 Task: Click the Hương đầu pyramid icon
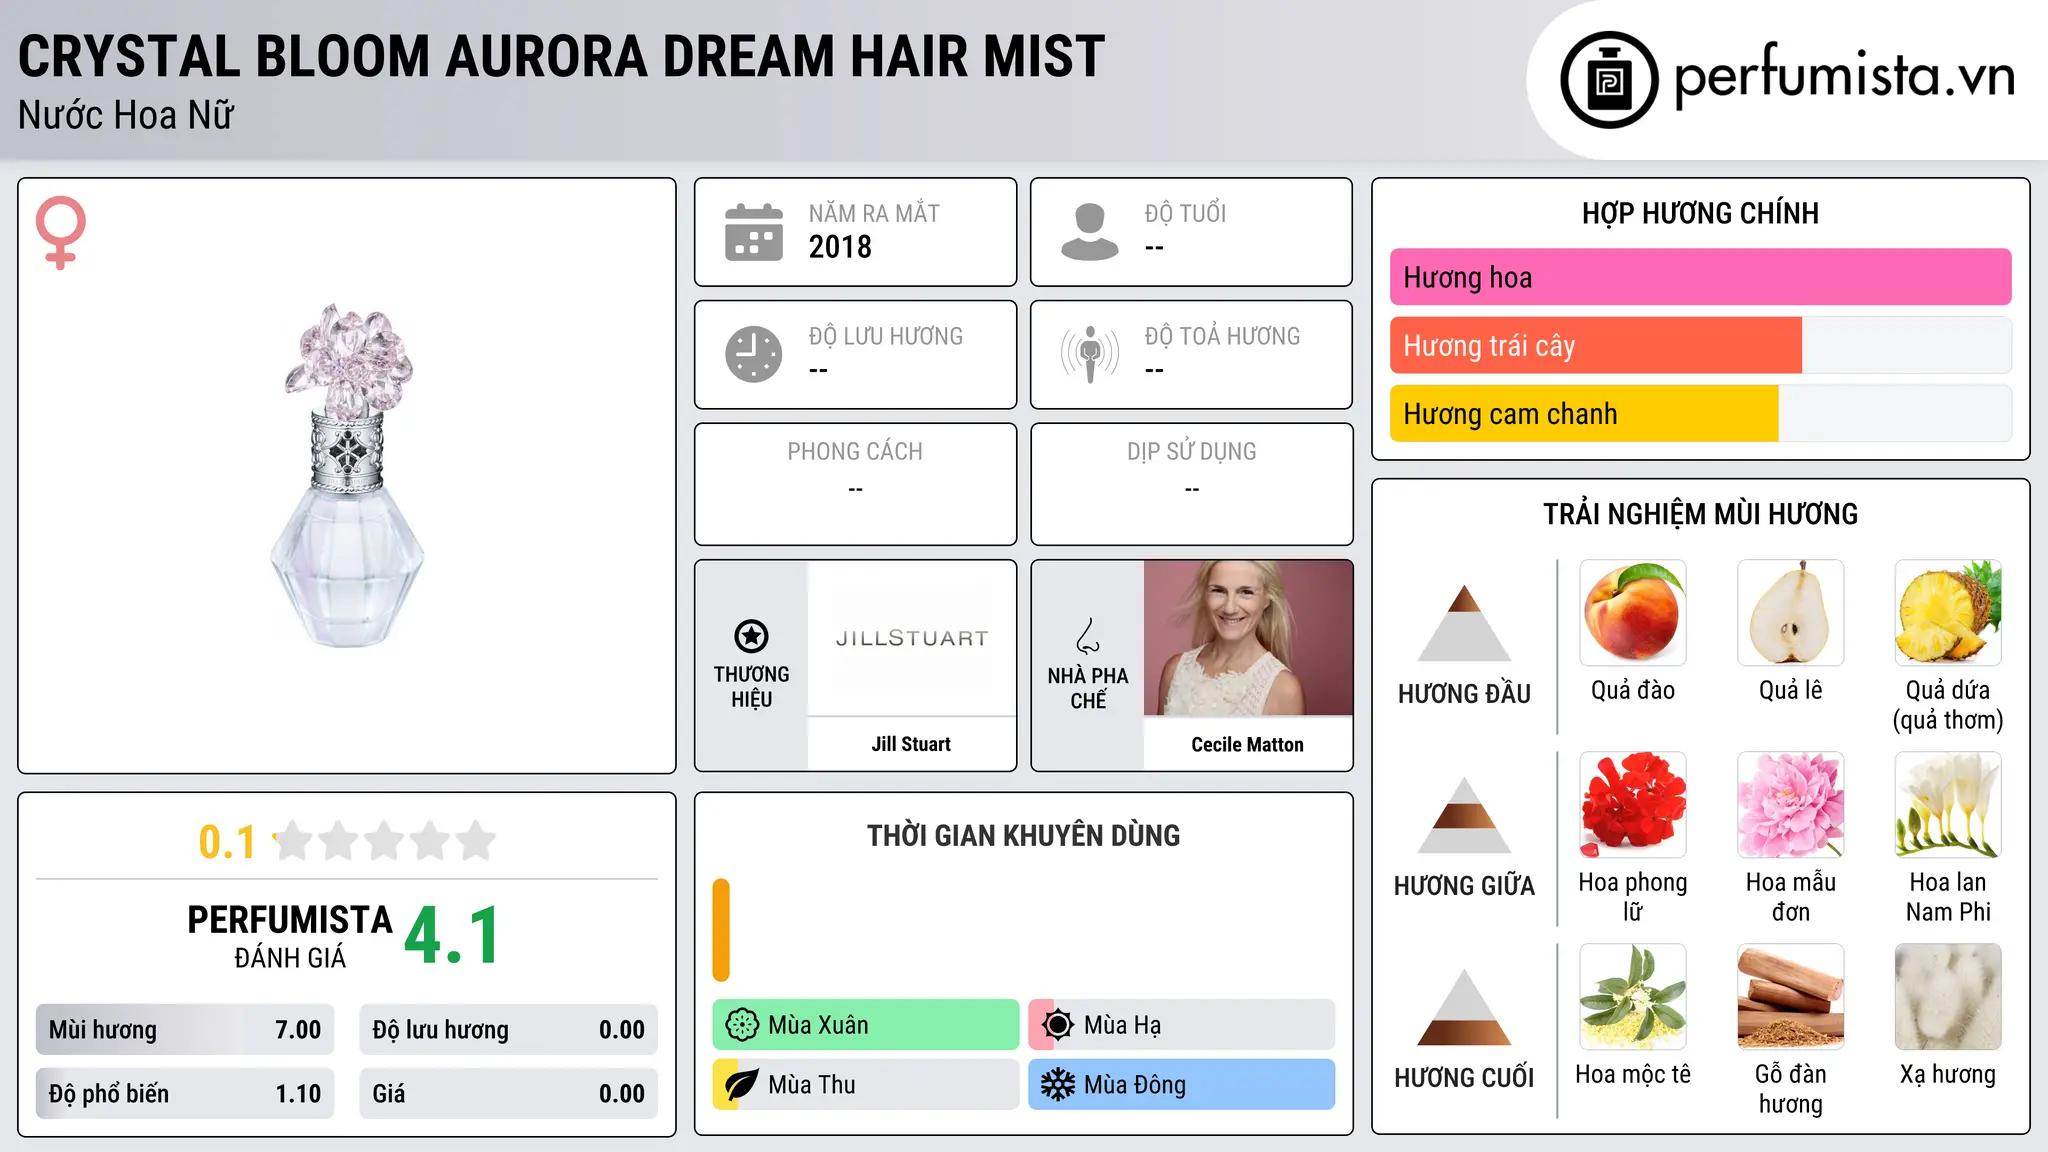point(1464,622)
